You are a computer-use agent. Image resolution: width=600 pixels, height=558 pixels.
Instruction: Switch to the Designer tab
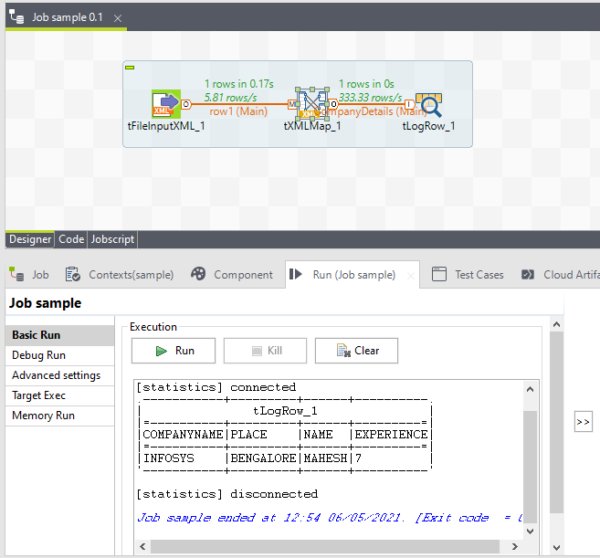(x=30, y=239)
